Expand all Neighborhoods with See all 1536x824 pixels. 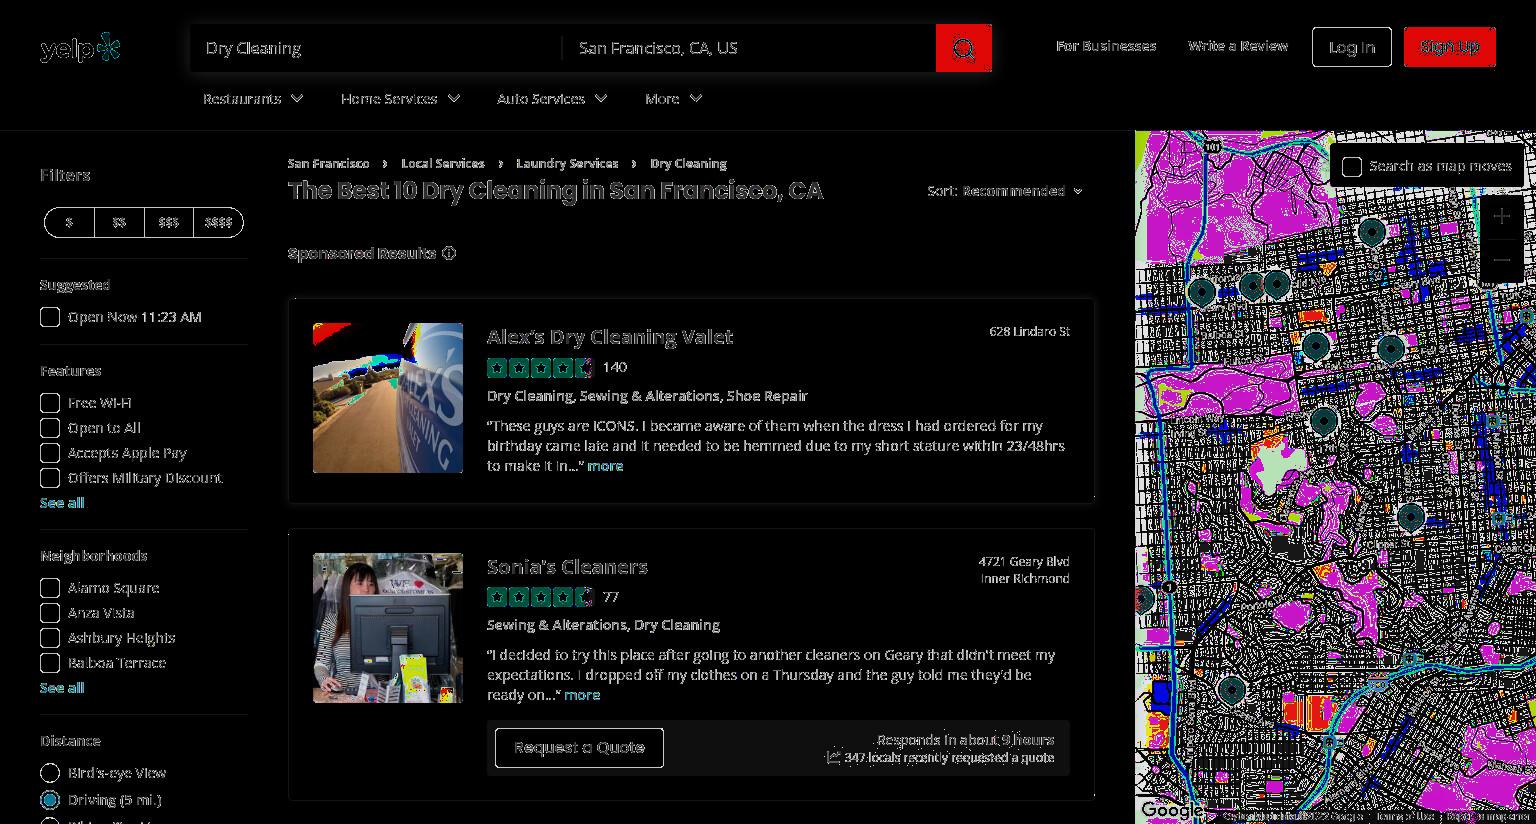(62, 688)
